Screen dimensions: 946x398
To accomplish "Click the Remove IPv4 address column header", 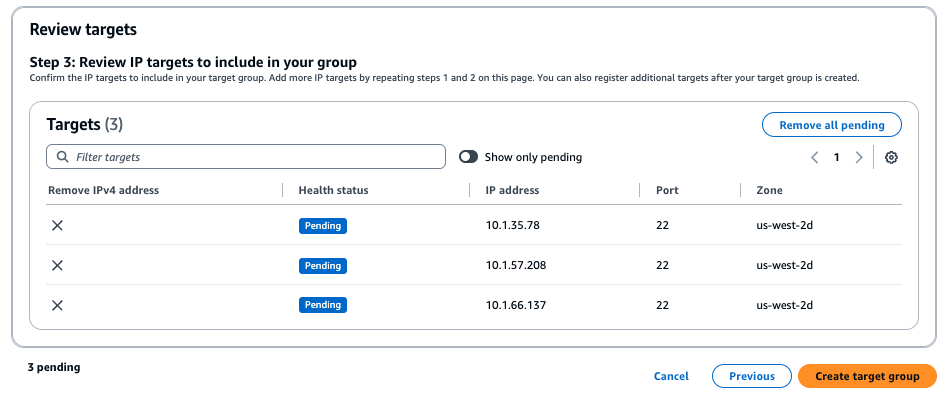I will (103, 190).
